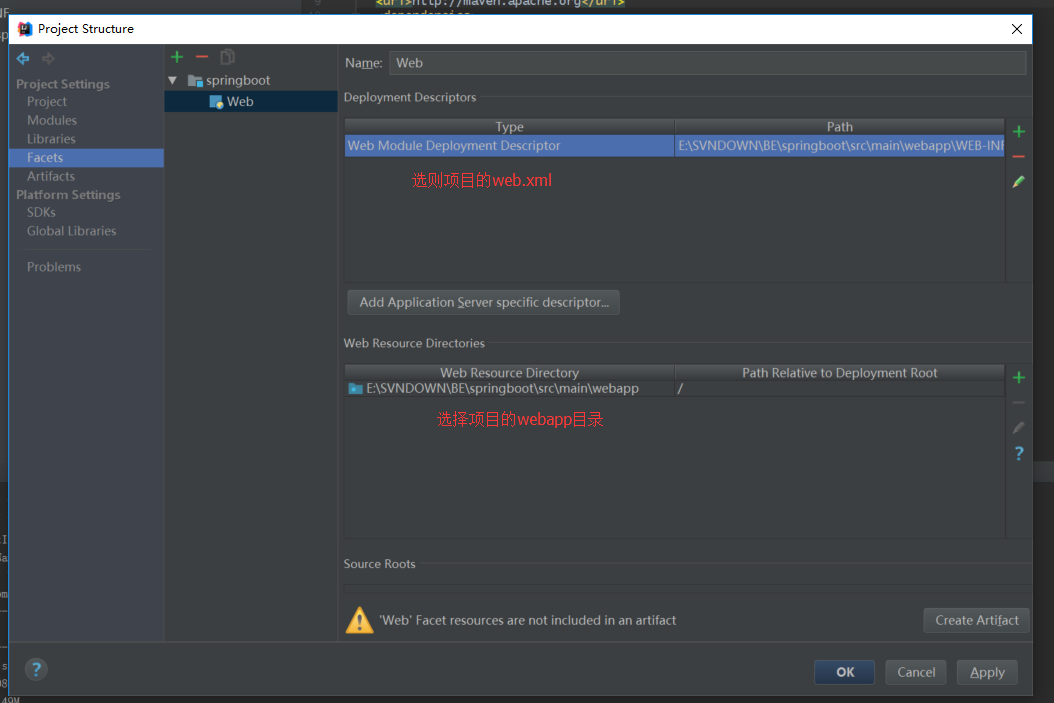Add a new facet with green plus
Viewport: 1054px width, 703px height.
pos(177,57)
